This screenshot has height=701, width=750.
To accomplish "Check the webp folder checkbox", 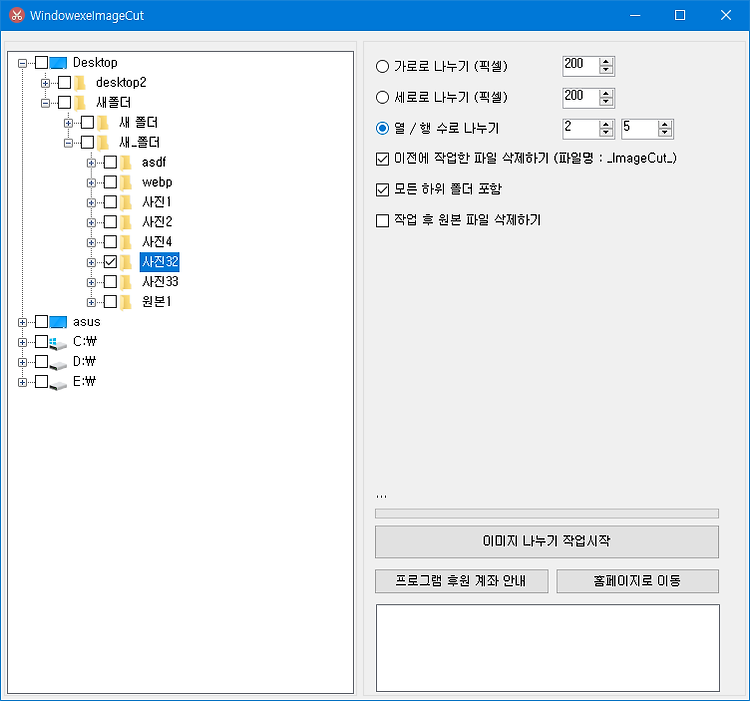I will click(110, 182).
